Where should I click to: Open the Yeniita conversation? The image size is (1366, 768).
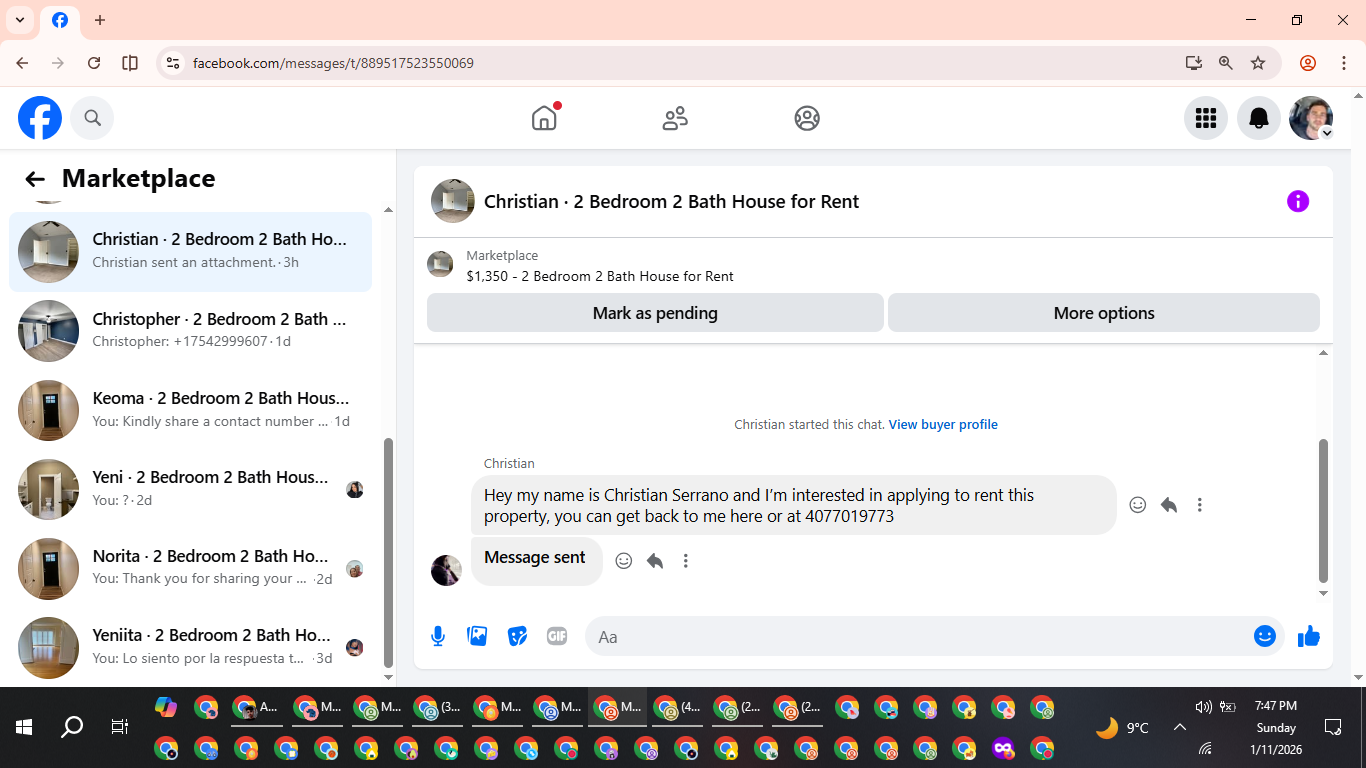point(190,647)
